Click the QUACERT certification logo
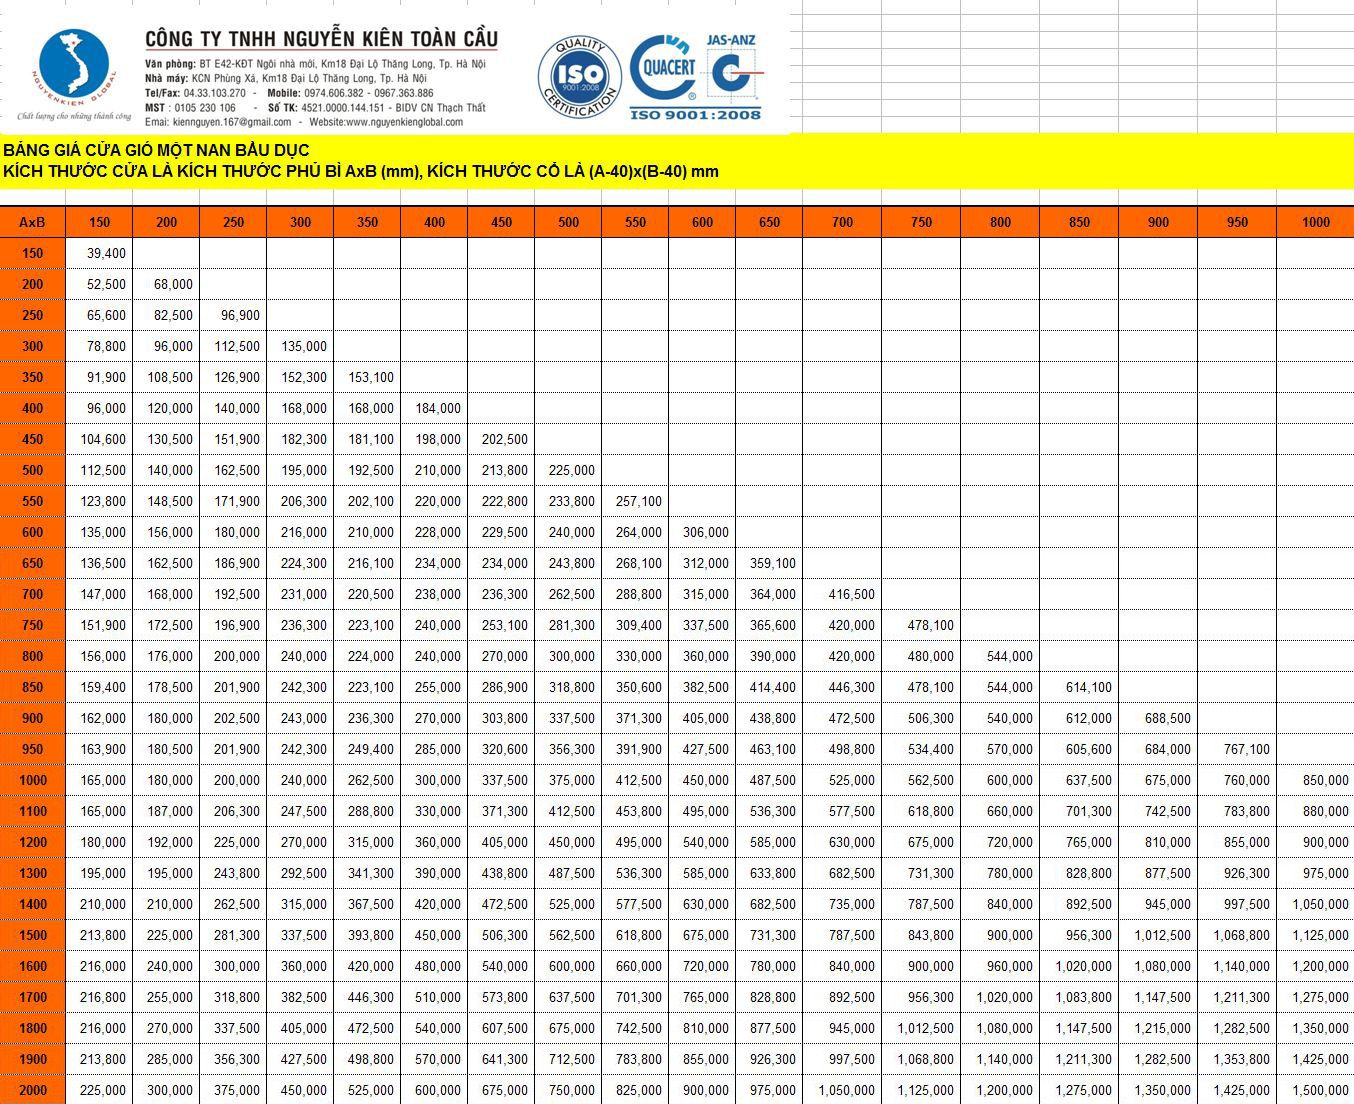Screen dimensions: 1354x1104 [663, 68]
